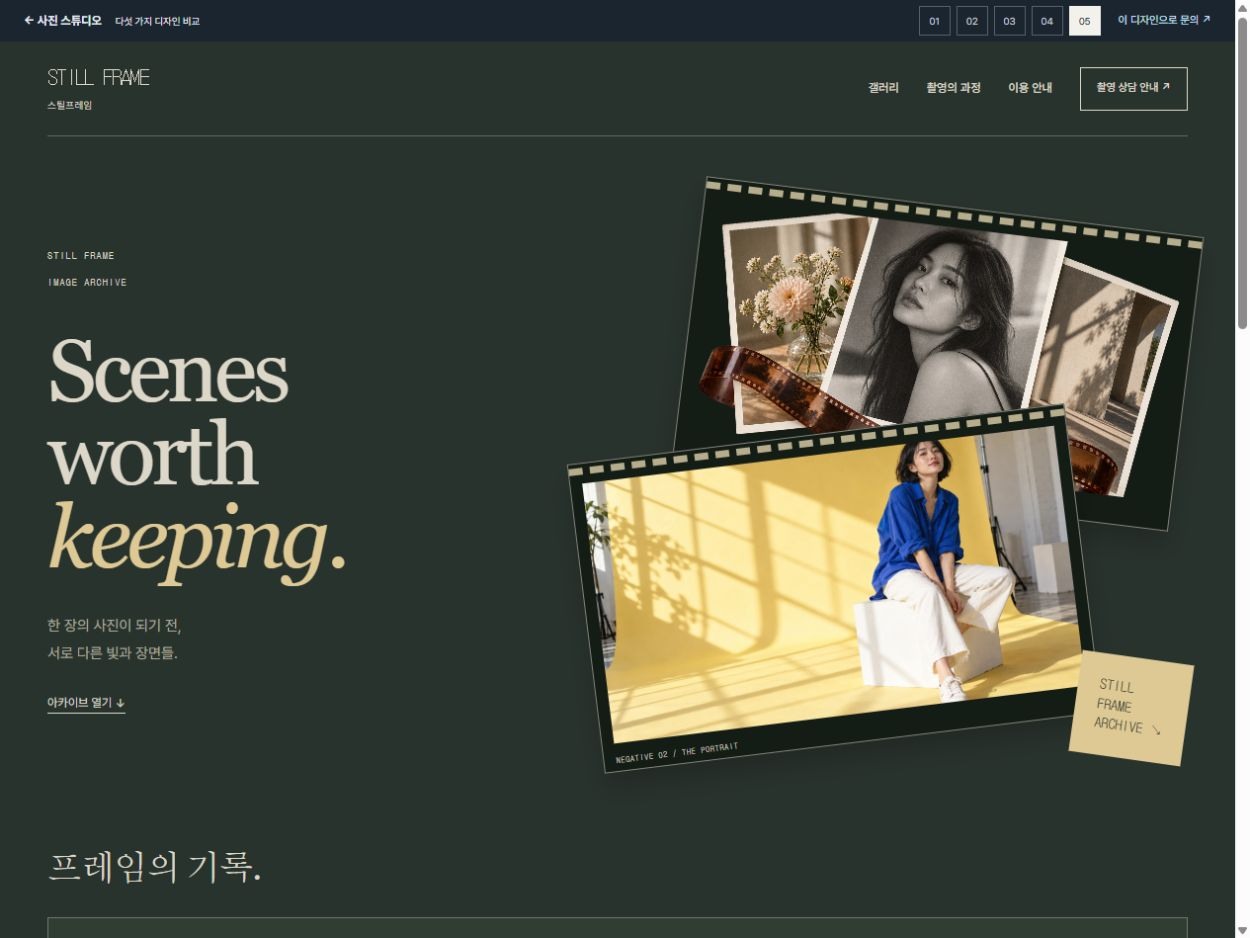
Task: Click the IMAGE ARCHIVE label
Action: pyautogui.click(x=87, y=282)
